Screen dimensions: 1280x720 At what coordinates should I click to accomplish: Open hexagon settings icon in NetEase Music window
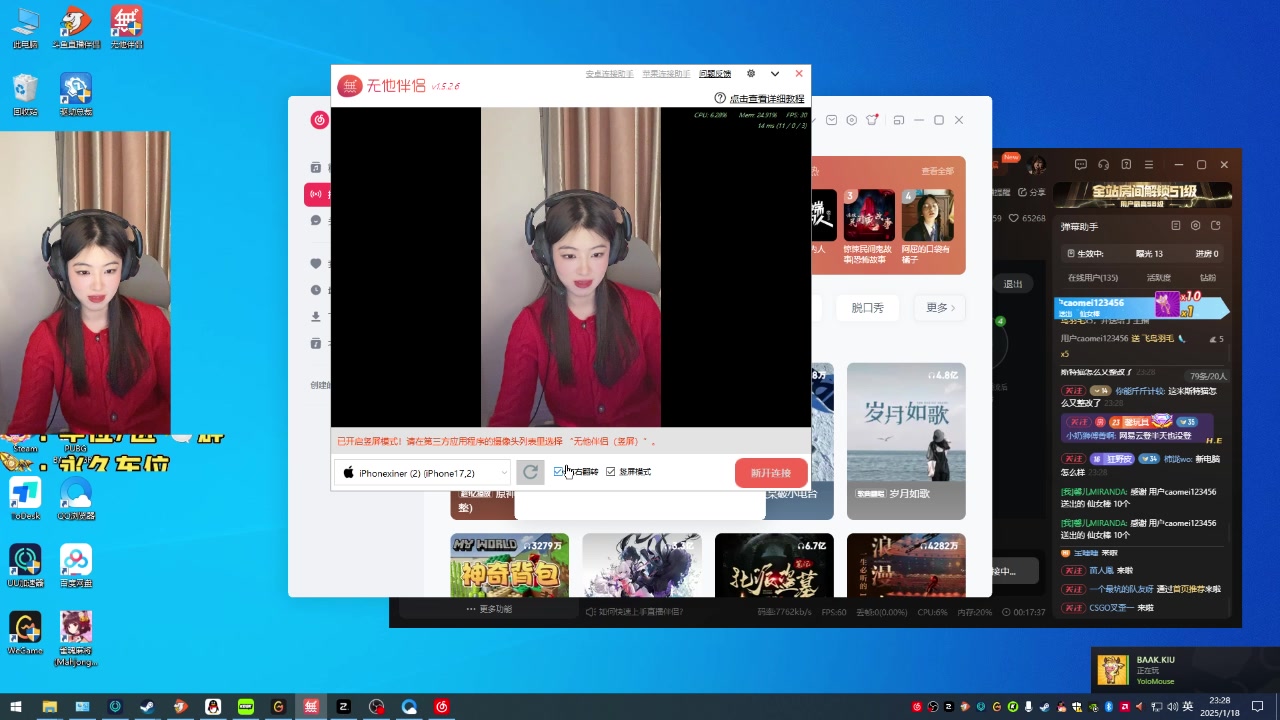click(x=851, y=120)
